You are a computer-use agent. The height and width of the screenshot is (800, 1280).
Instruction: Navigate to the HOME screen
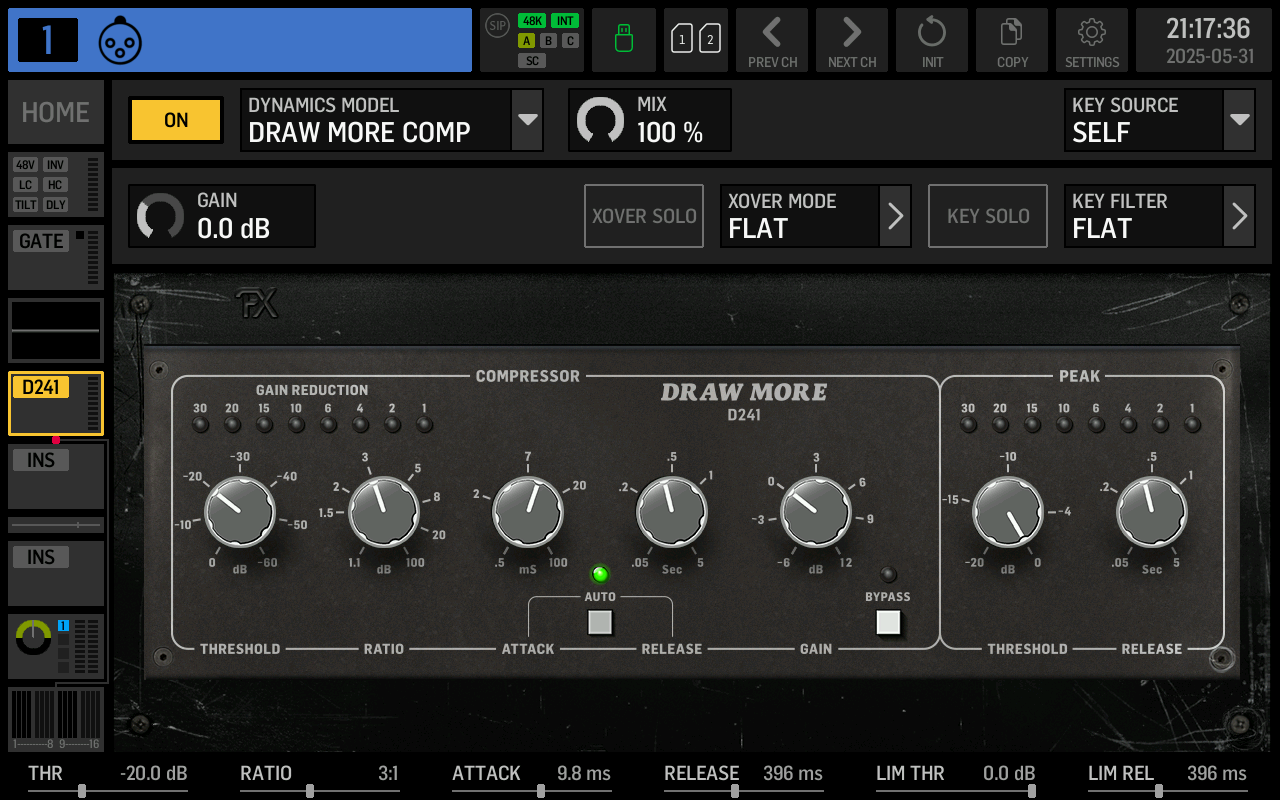click(55, 112)
